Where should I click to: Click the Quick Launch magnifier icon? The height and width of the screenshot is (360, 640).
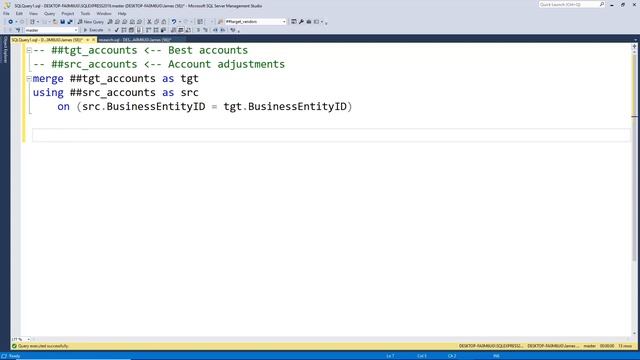click(602, 4)
